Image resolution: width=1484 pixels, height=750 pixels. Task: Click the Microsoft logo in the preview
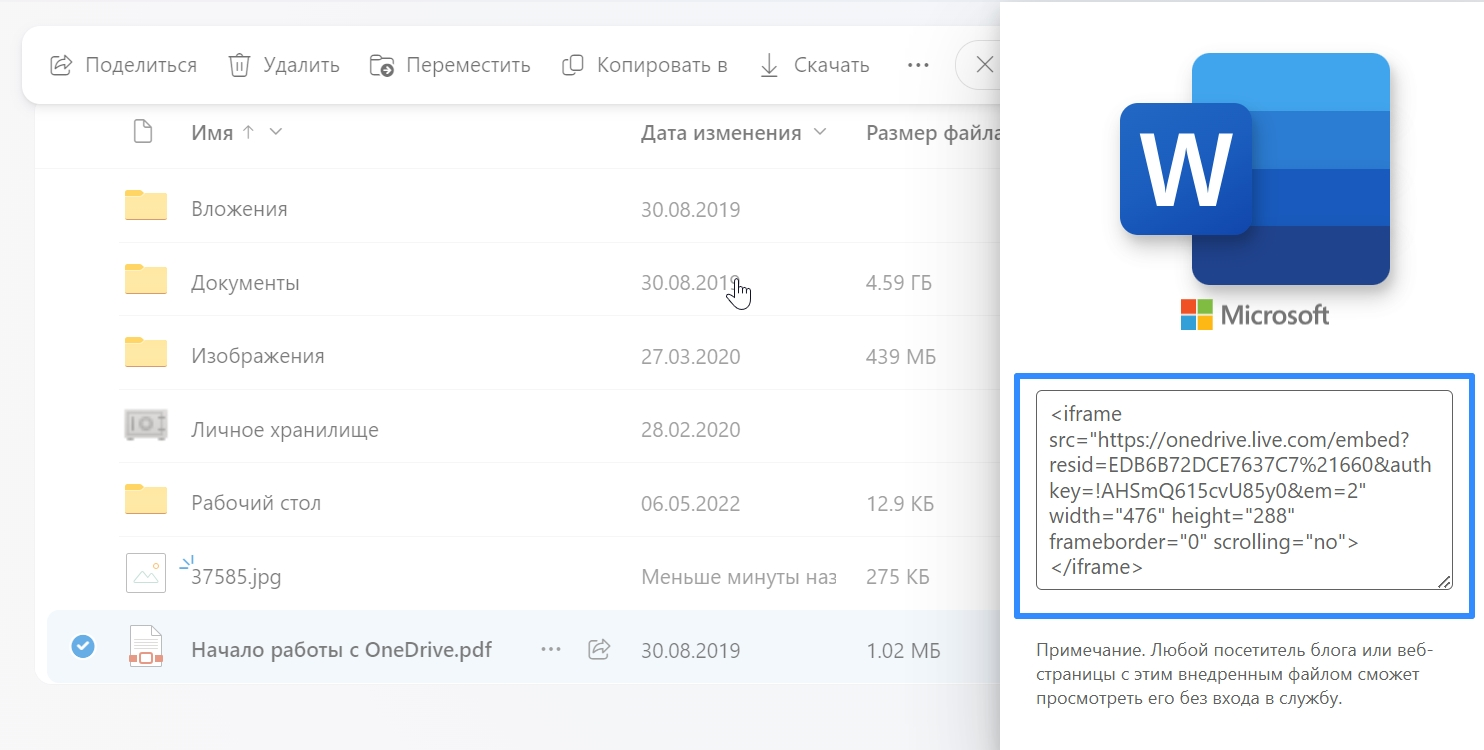(1255, 315)
